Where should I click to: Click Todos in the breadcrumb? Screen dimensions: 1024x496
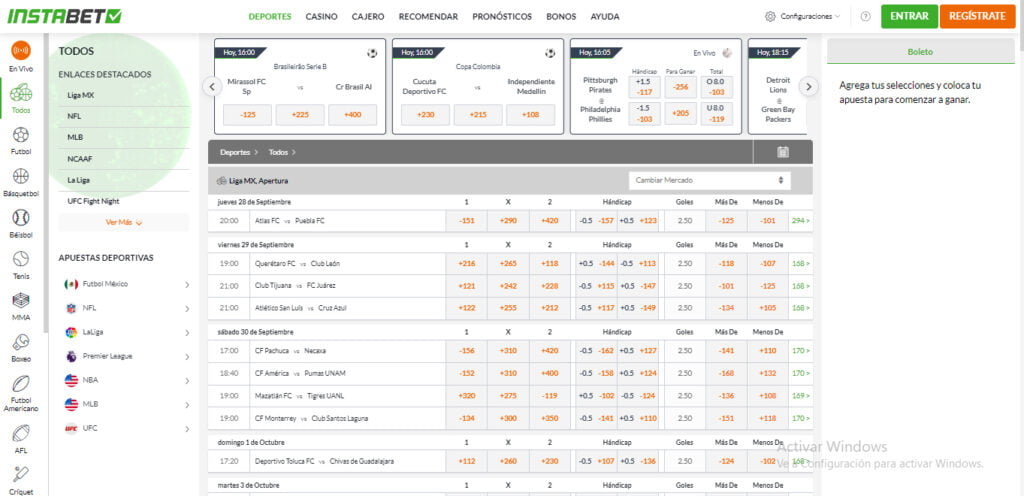(x=278, y=152)
